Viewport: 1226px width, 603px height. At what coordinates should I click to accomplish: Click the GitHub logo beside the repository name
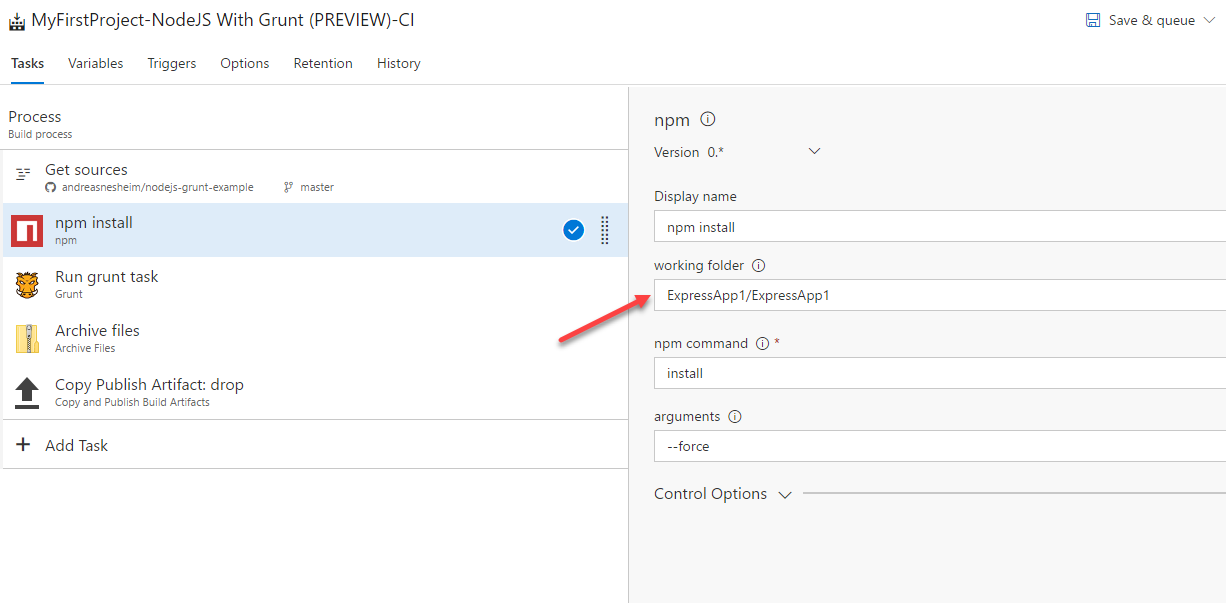tap(50, 187)
